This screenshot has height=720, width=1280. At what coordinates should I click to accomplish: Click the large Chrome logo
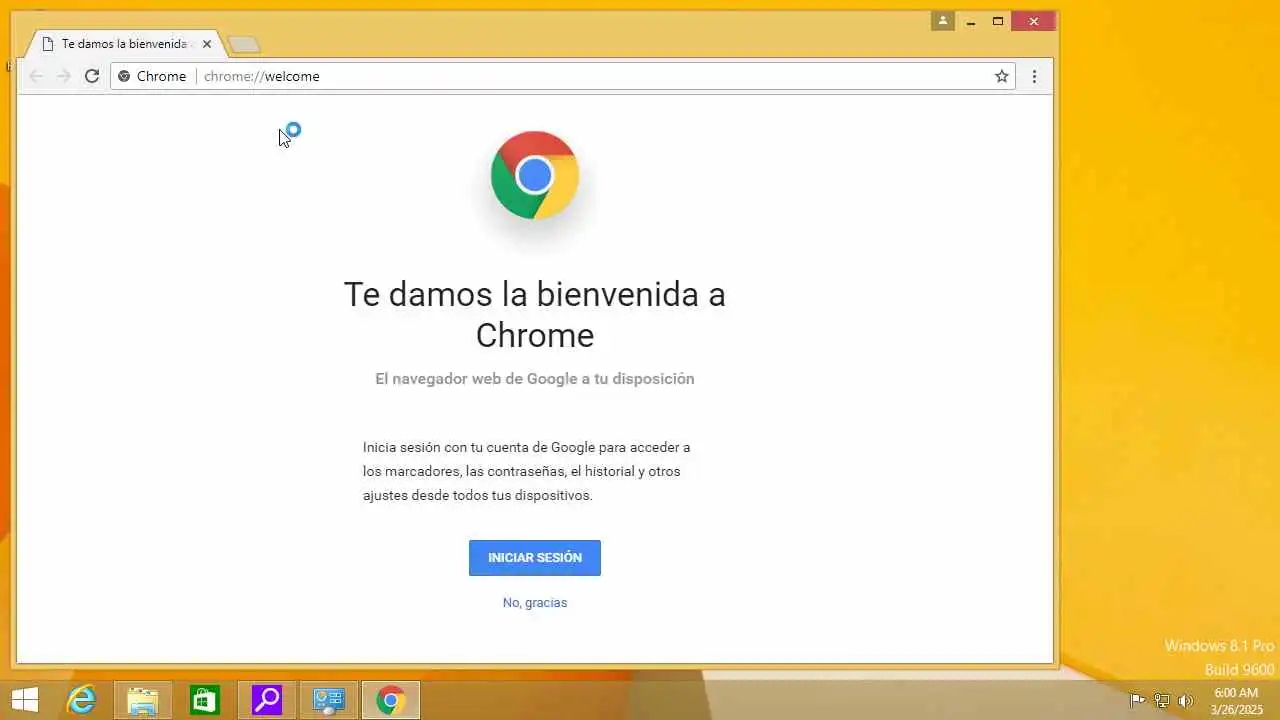[535, 175]
